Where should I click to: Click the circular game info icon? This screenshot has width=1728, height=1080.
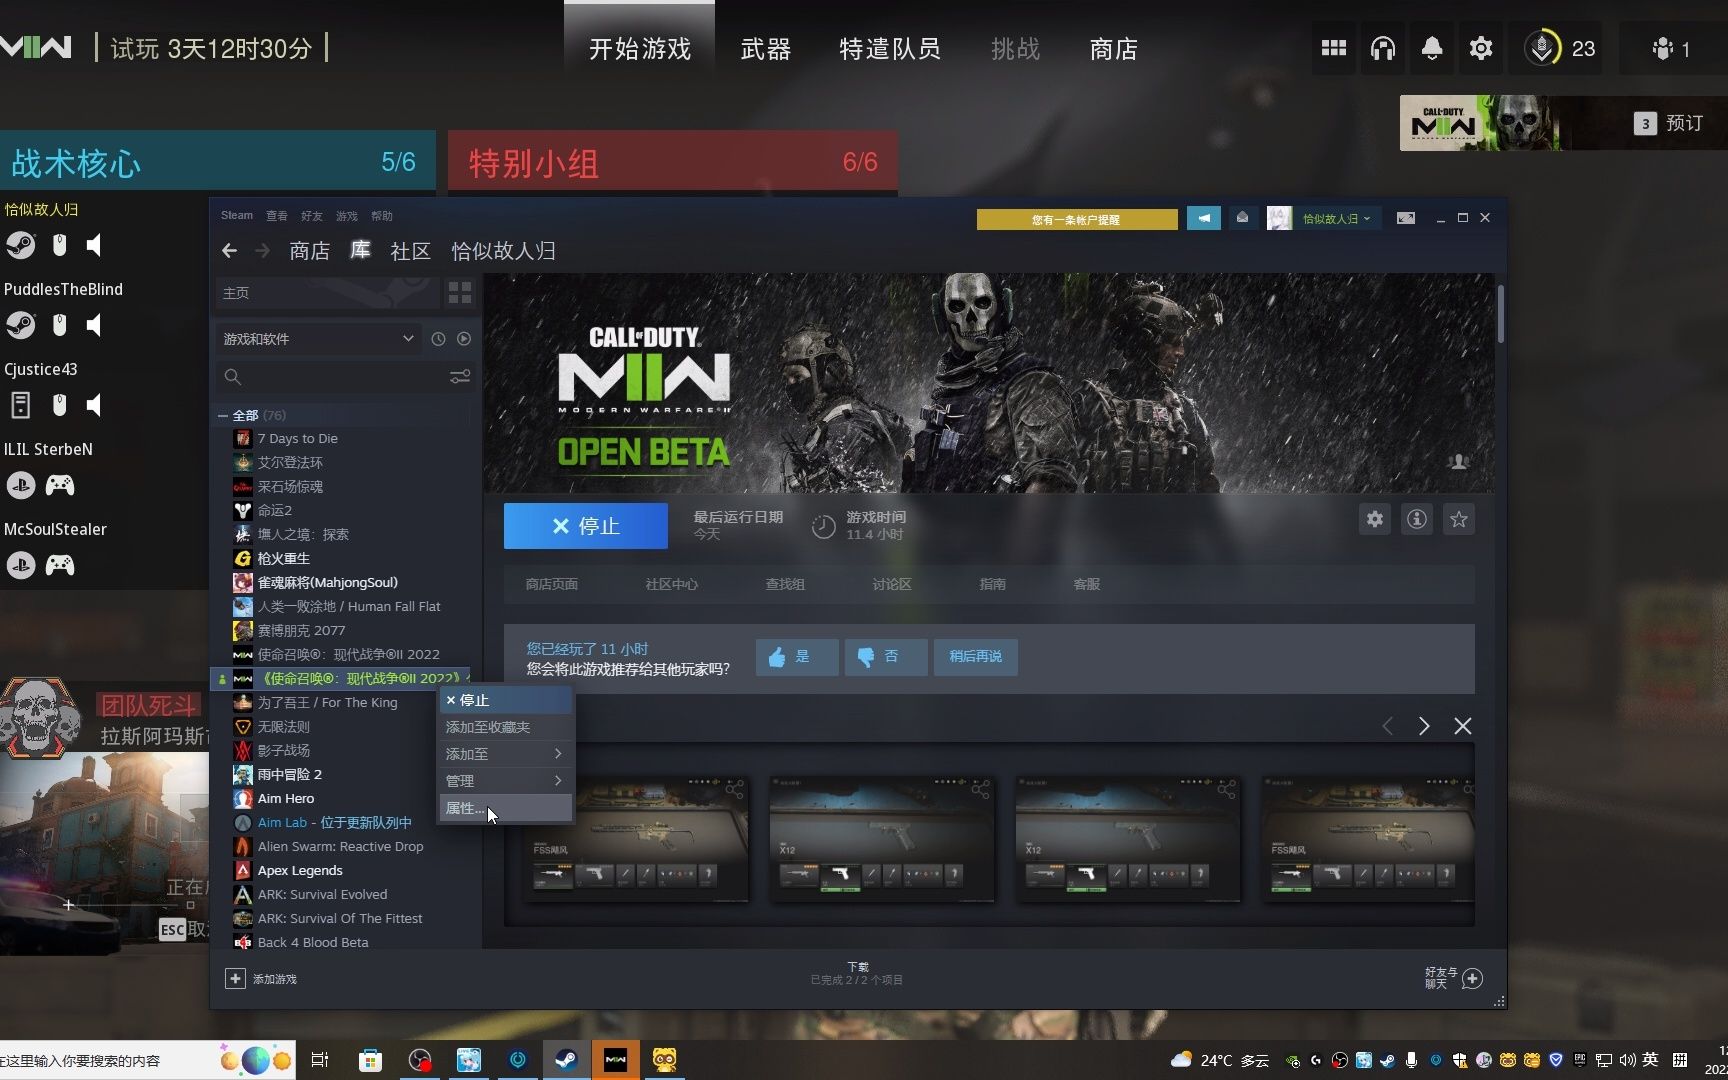(x=1416, y=519)
